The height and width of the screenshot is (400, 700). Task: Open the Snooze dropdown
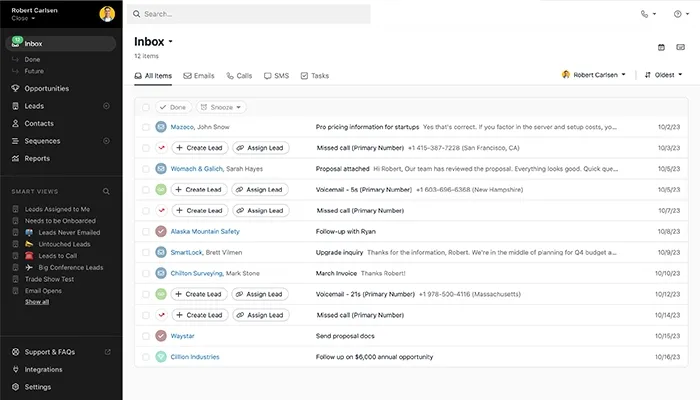tap(221, 107)
